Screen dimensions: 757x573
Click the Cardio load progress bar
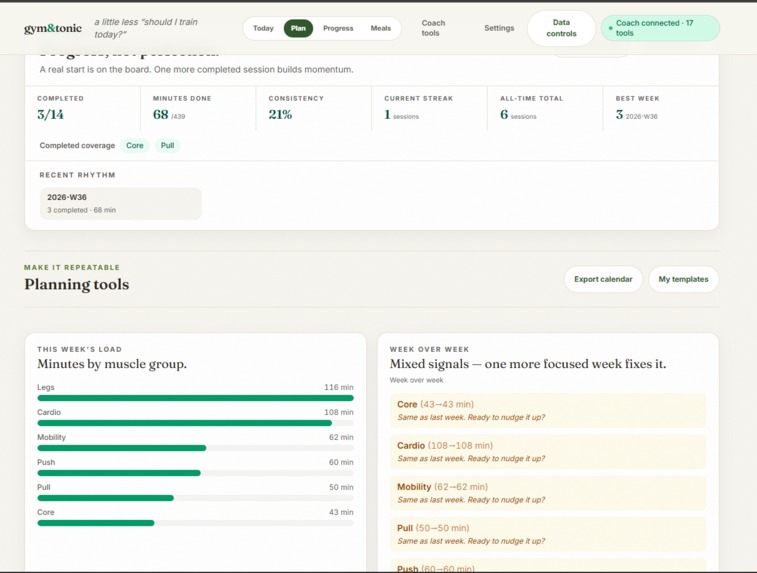pyautogui.click(x=196, y=423)
